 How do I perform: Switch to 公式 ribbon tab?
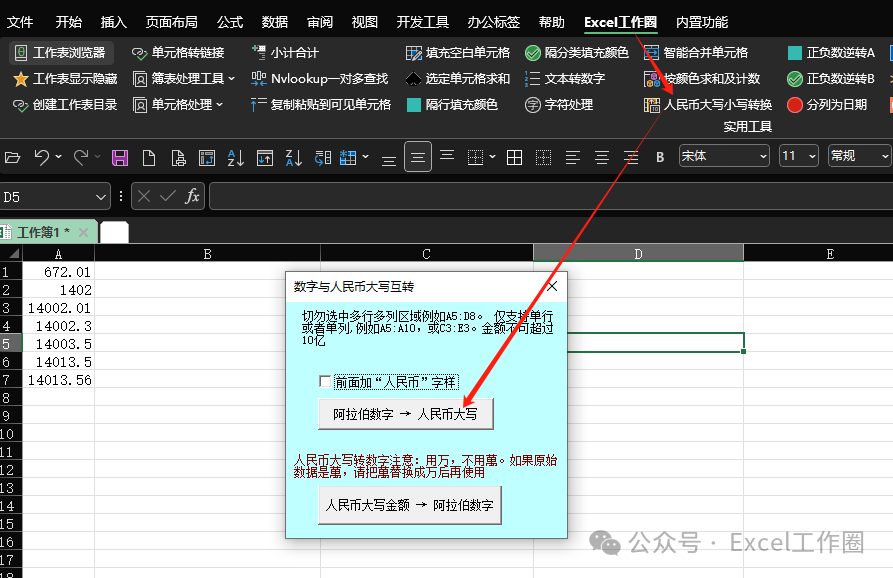(x=230, y=22)
